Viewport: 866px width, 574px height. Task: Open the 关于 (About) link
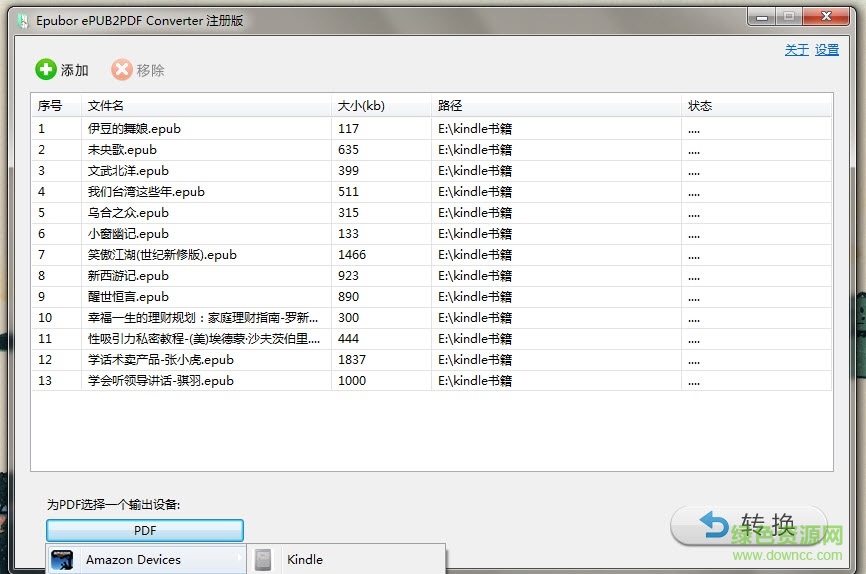[797, 50]
